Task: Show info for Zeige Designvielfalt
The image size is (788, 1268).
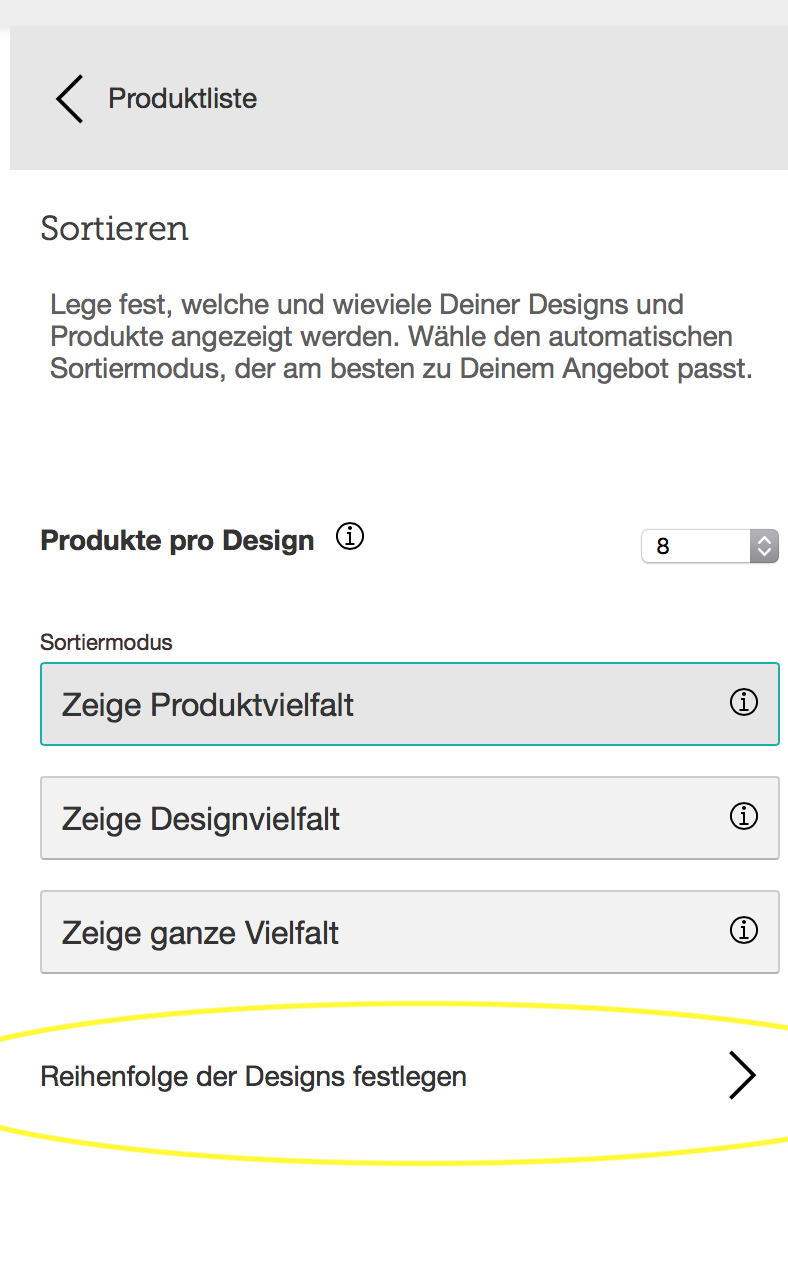Action: 743,818
